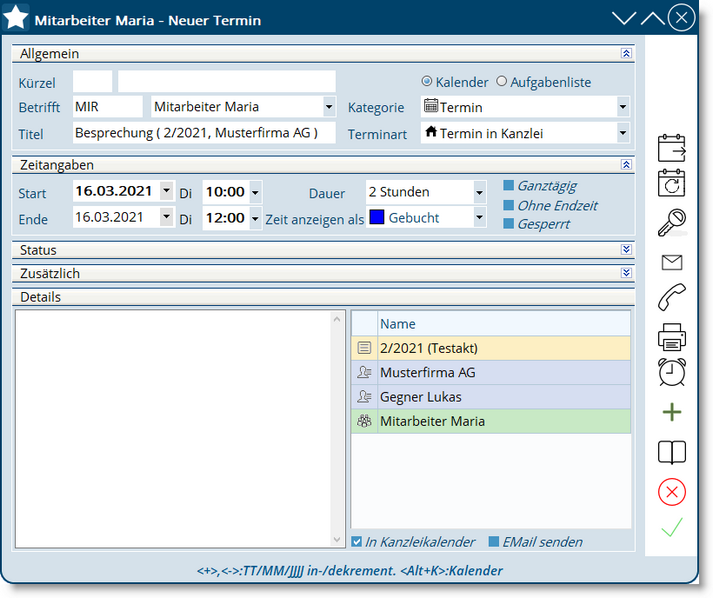Click the house icon in Terminart field
Viewport: 713px width, 598px height.
pyautogui.click(x=431, y=132)
